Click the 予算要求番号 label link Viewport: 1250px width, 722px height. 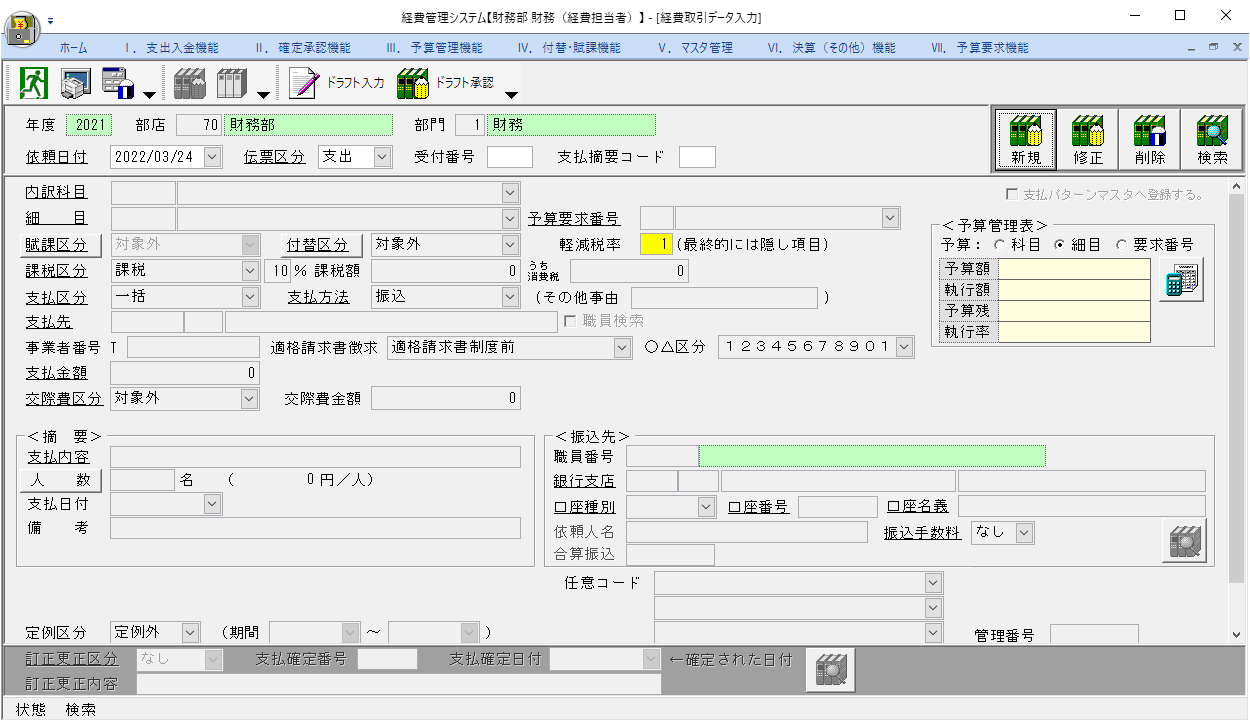574,219
